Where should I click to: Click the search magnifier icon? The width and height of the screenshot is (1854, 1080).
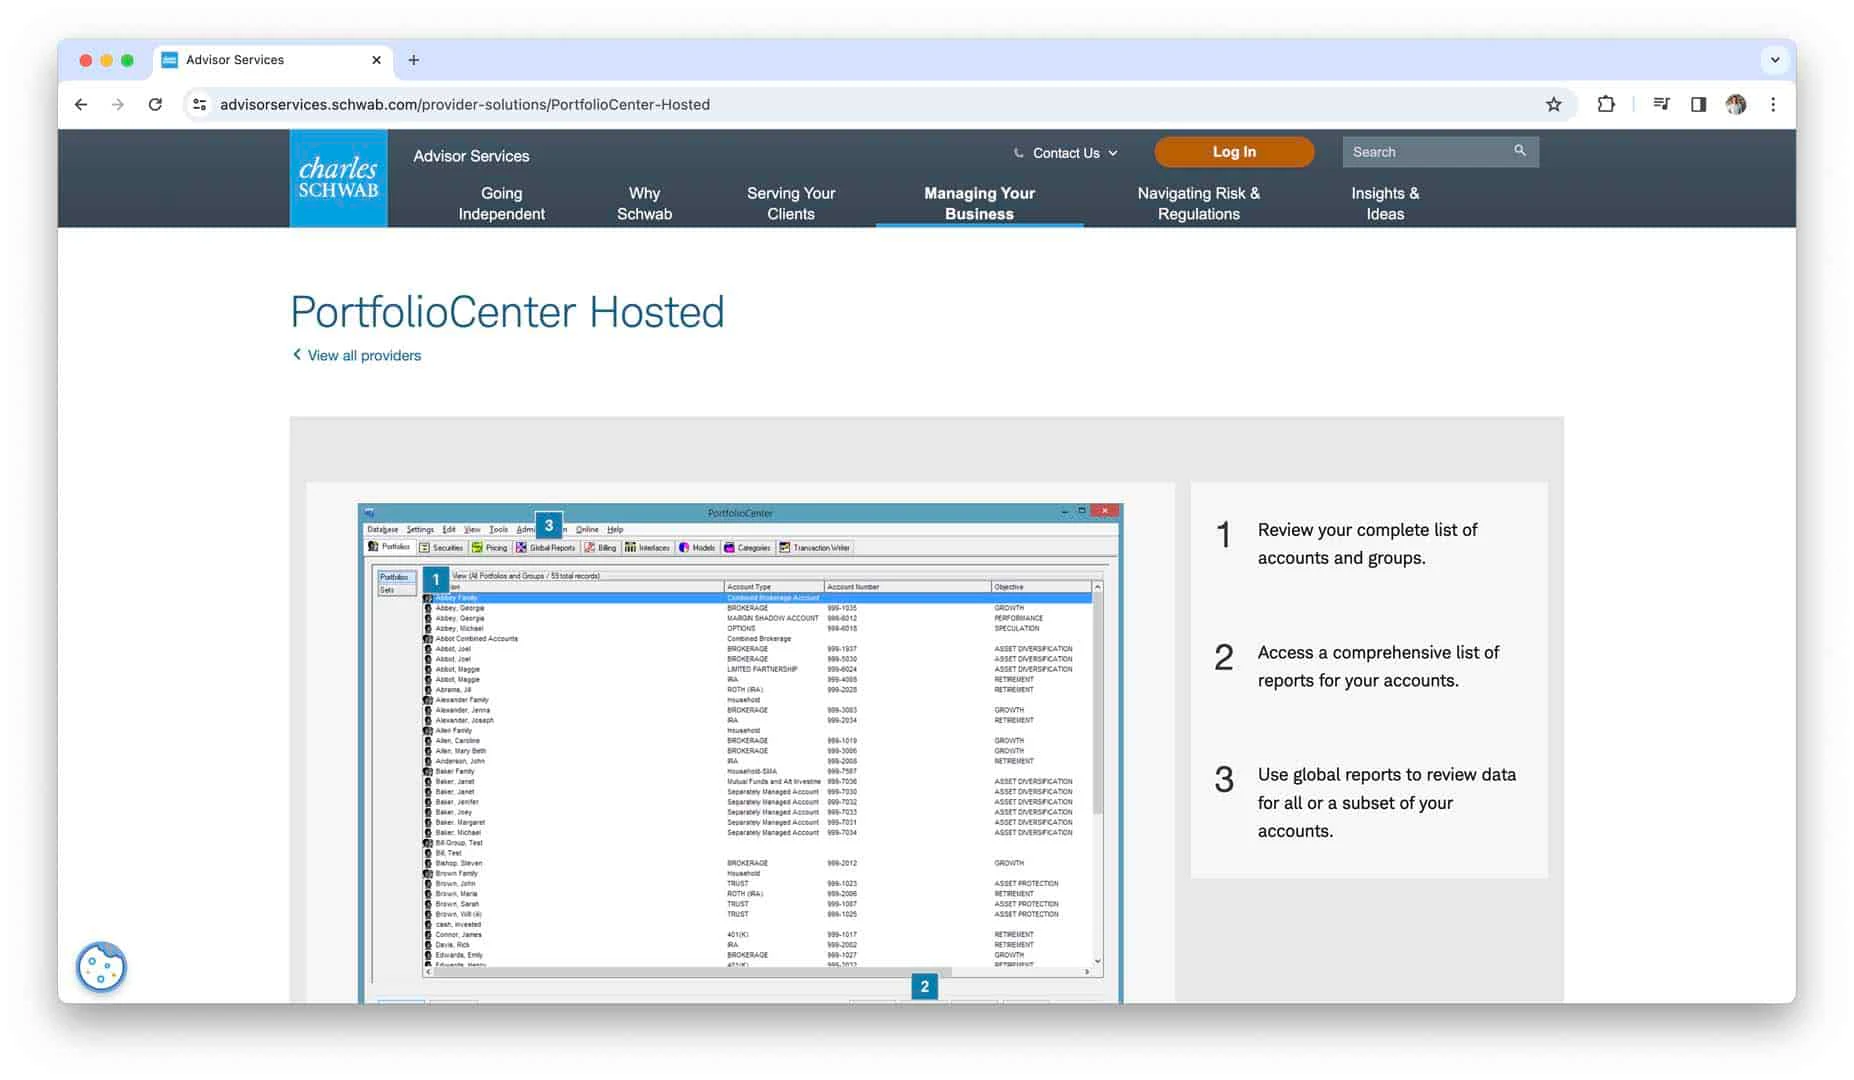point(1520,151)
